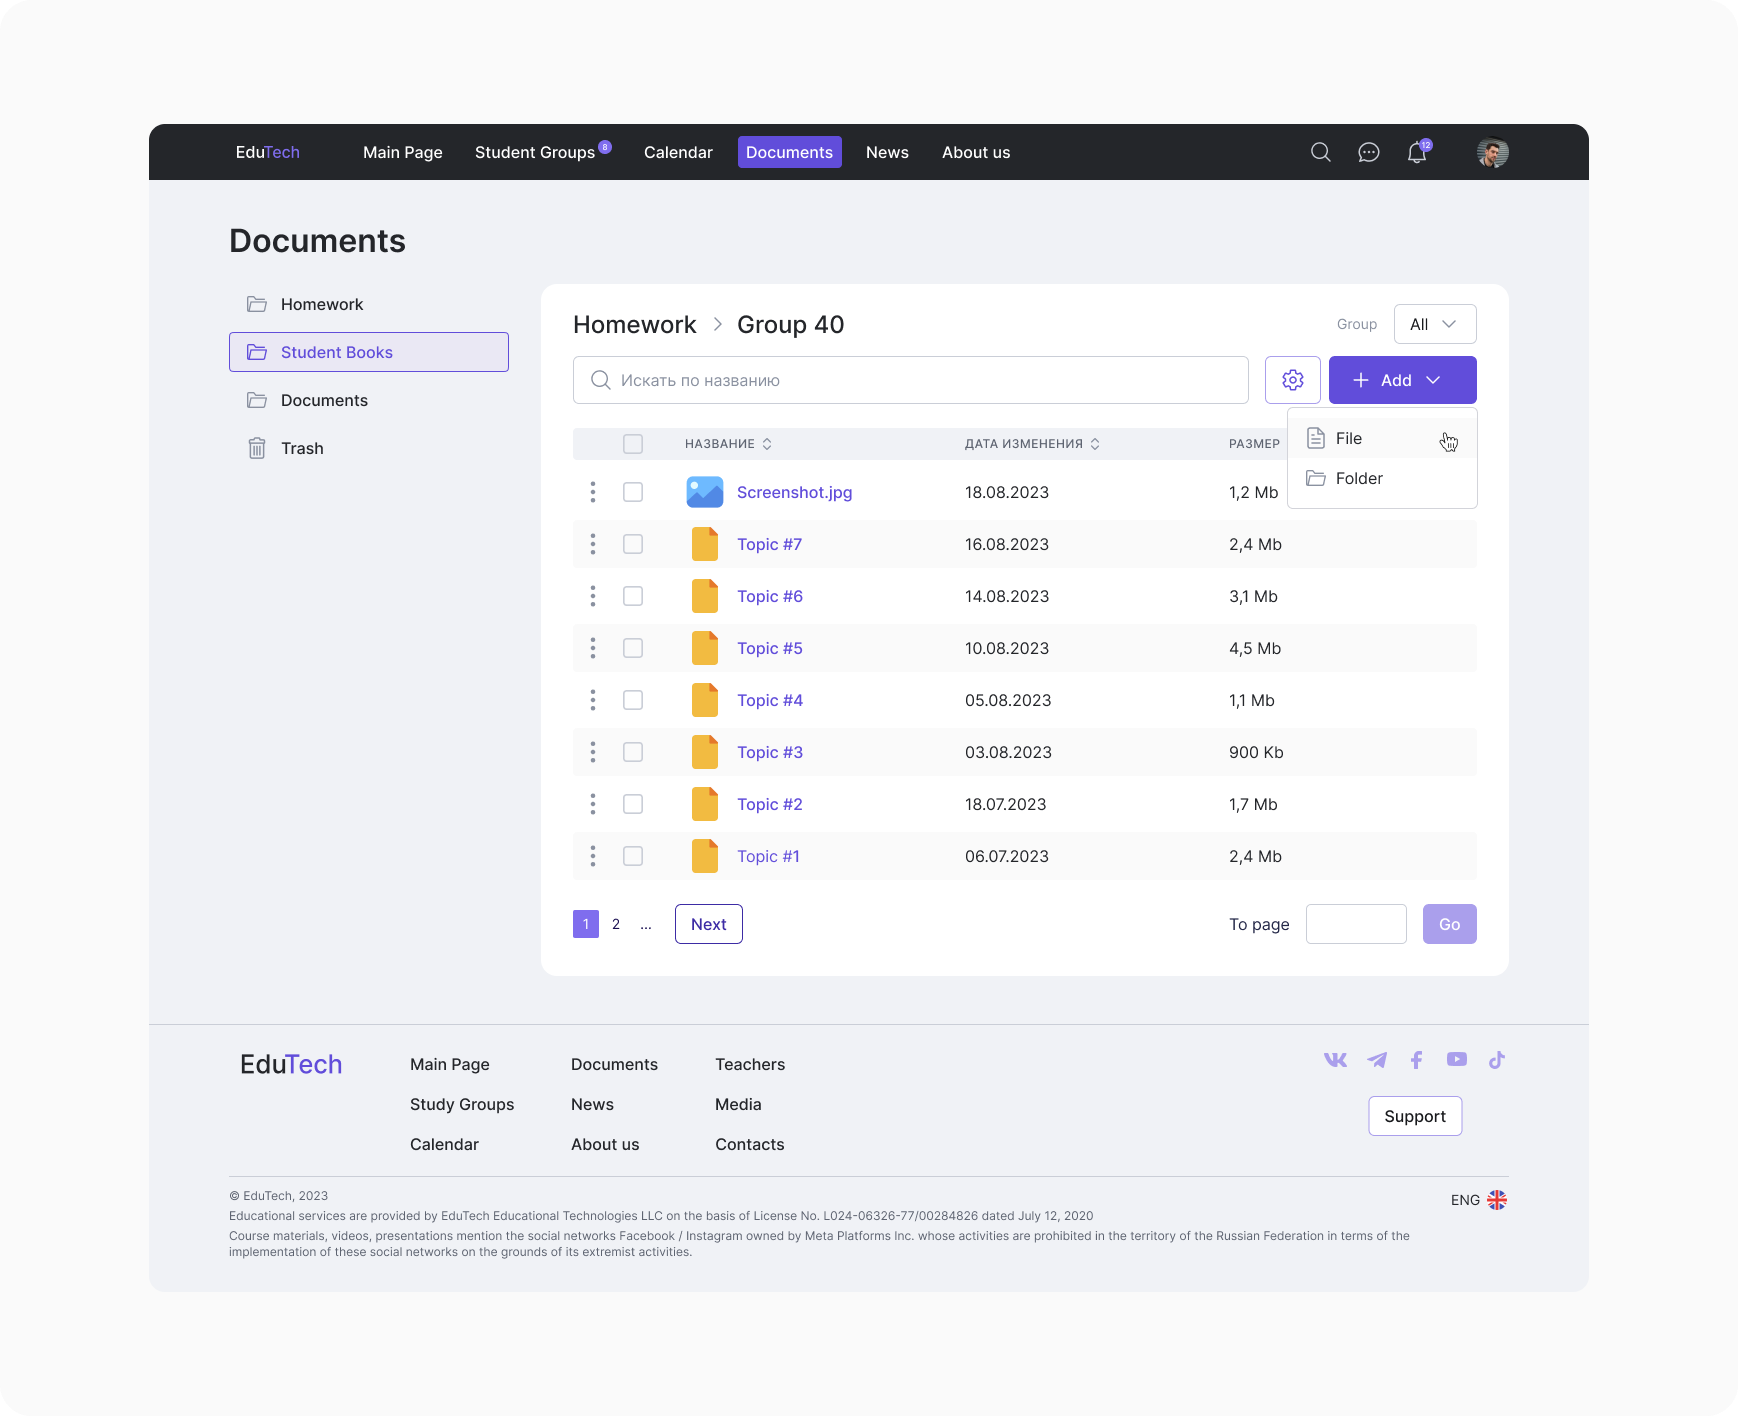The height and width of the screenshot is (1416, 1738).
Task: Open the Telegram social link icon
Action: click(x=1376, y=1060)
